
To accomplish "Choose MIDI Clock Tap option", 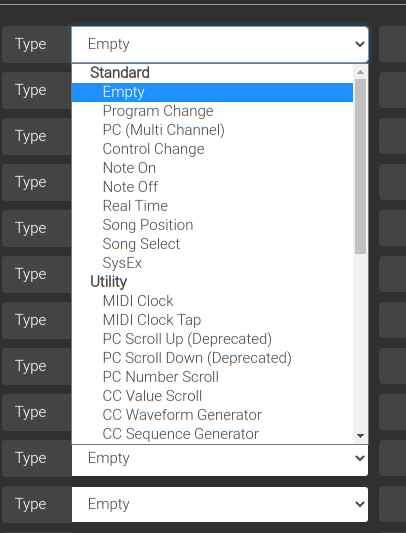I will (x=212, y=320).
